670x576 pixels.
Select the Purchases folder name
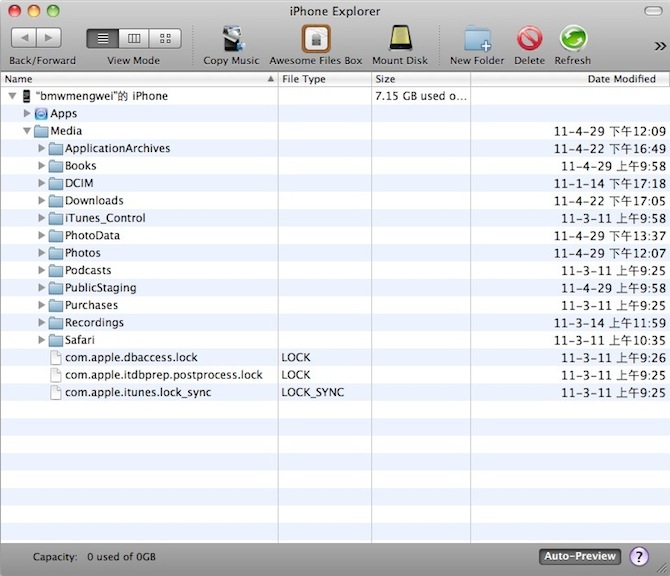[x=91, y=305]
